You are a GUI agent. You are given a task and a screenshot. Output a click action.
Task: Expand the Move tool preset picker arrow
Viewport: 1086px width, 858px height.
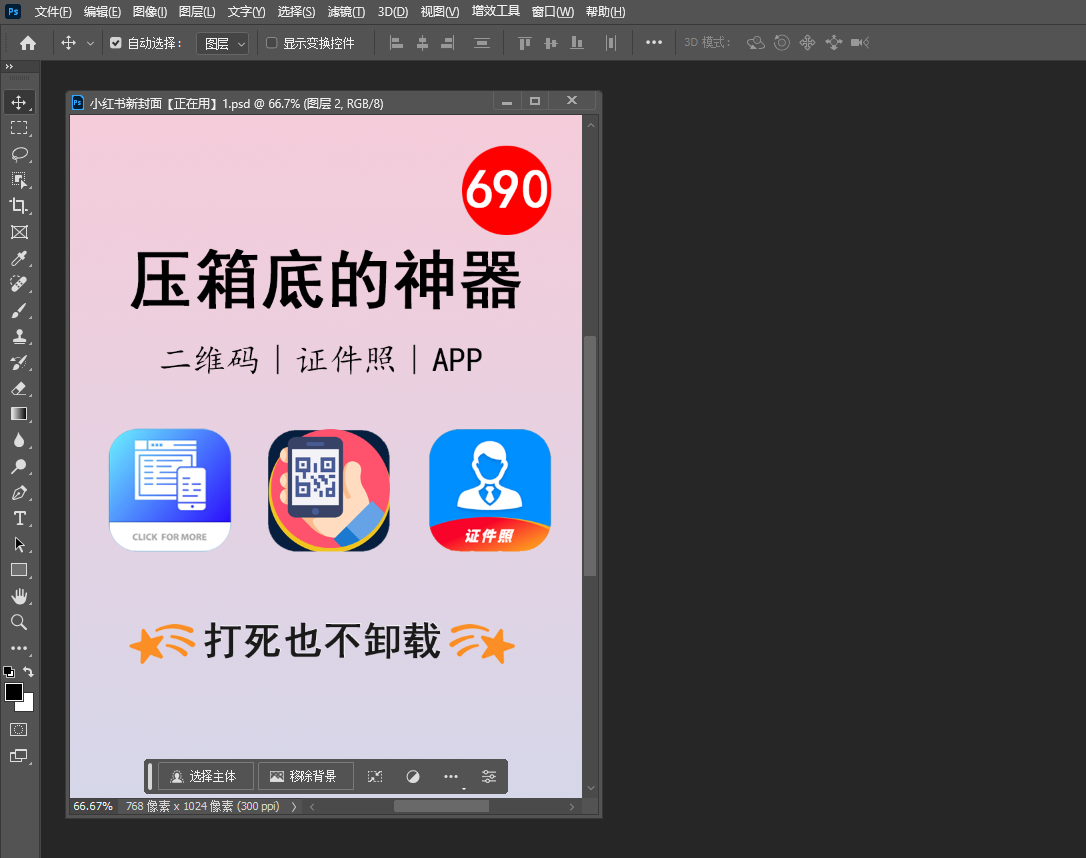tap(90, 43)
